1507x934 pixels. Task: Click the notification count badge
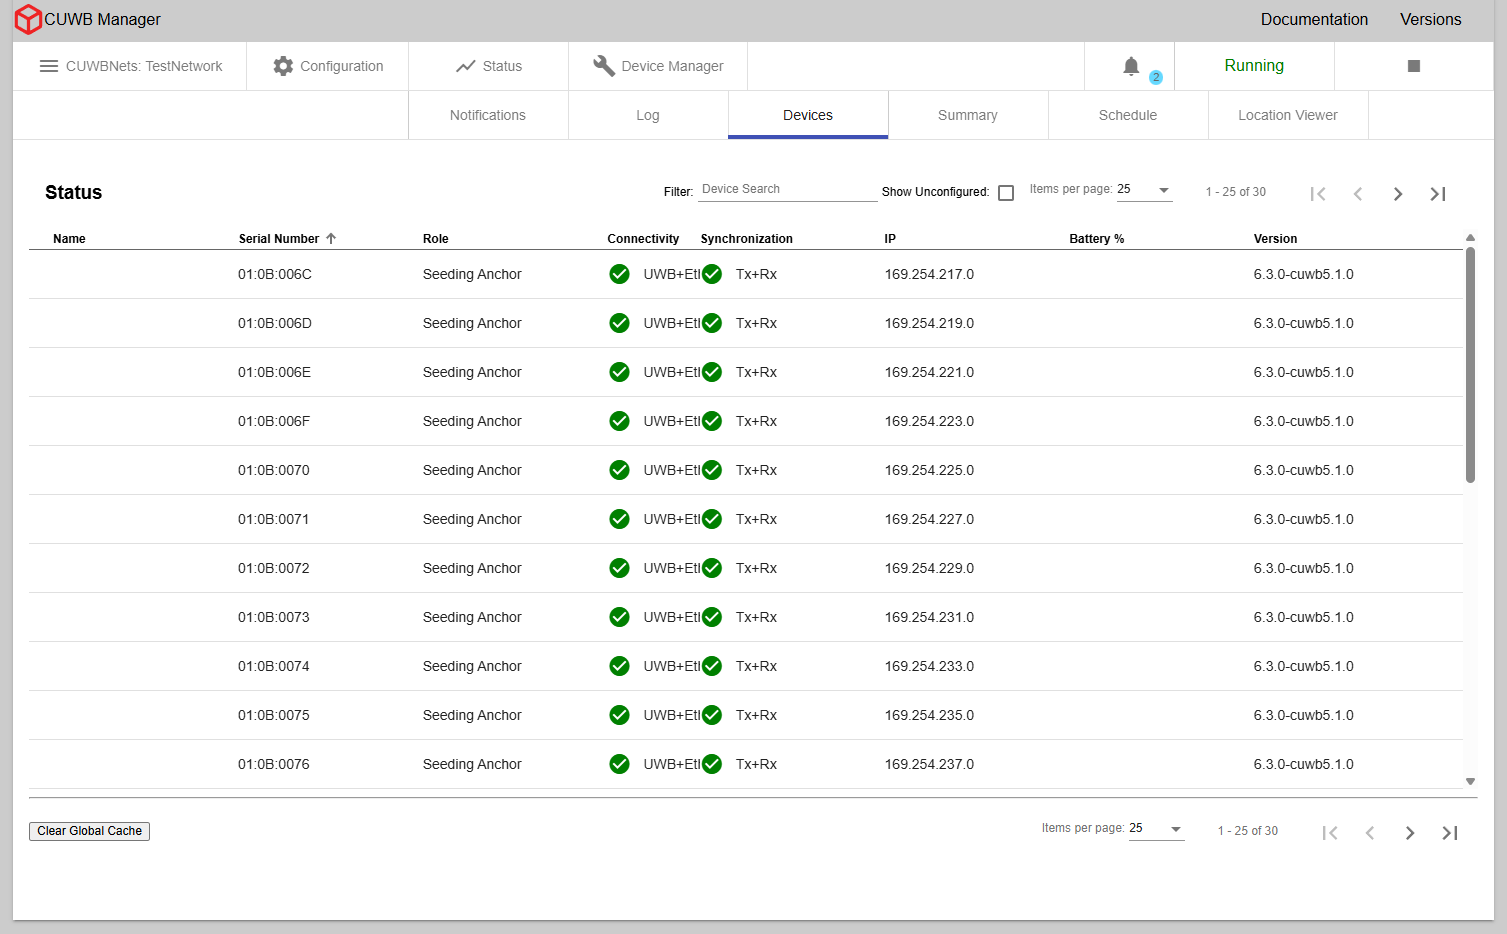tap(1155, 77)
